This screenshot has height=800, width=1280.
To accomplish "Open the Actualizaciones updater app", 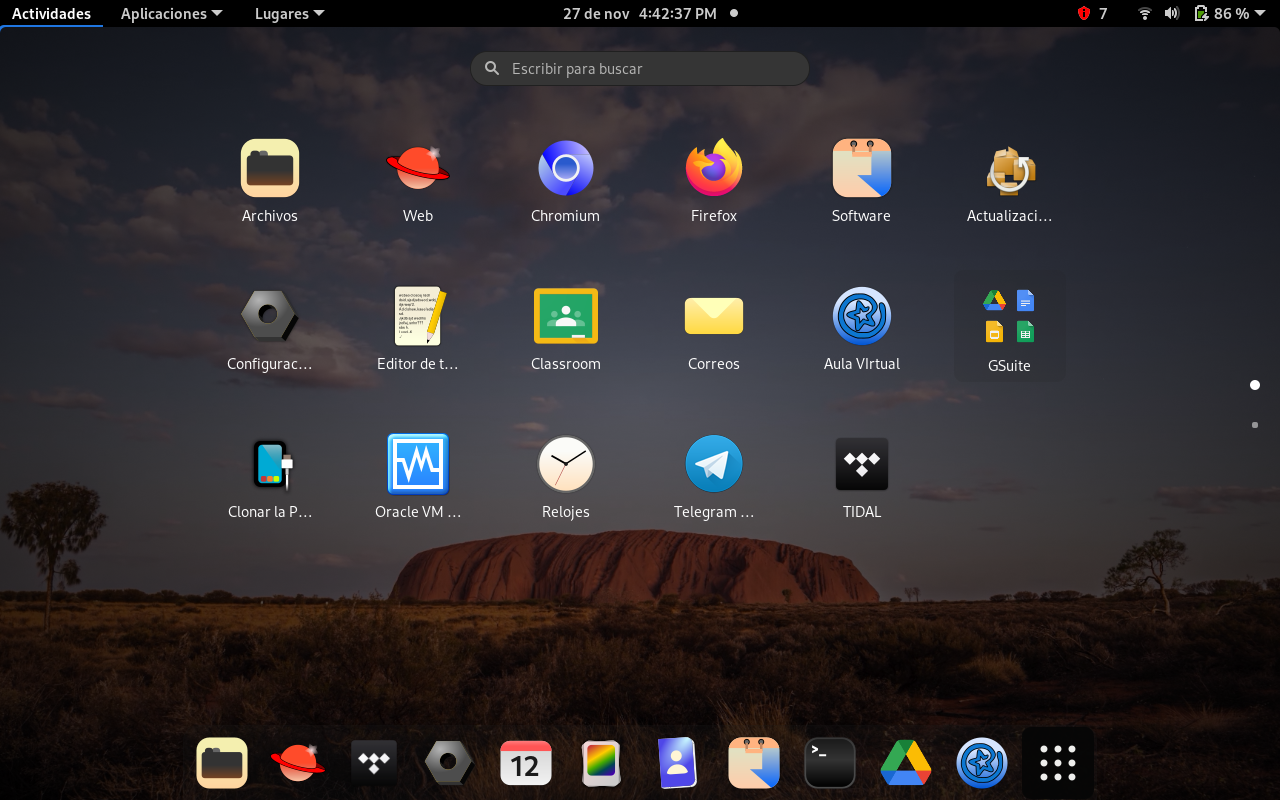I will tap(1010, 168).
